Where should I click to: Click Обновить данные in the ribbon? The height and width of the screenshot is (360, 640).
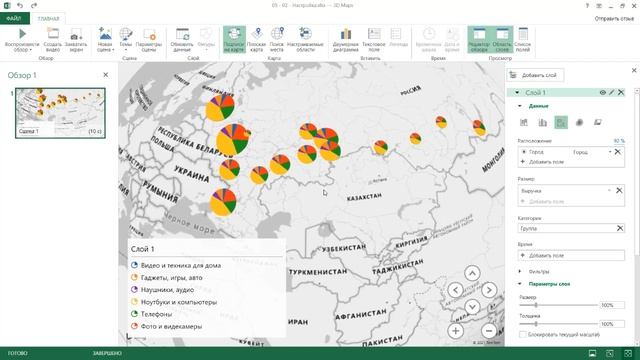tap(182, 40)
